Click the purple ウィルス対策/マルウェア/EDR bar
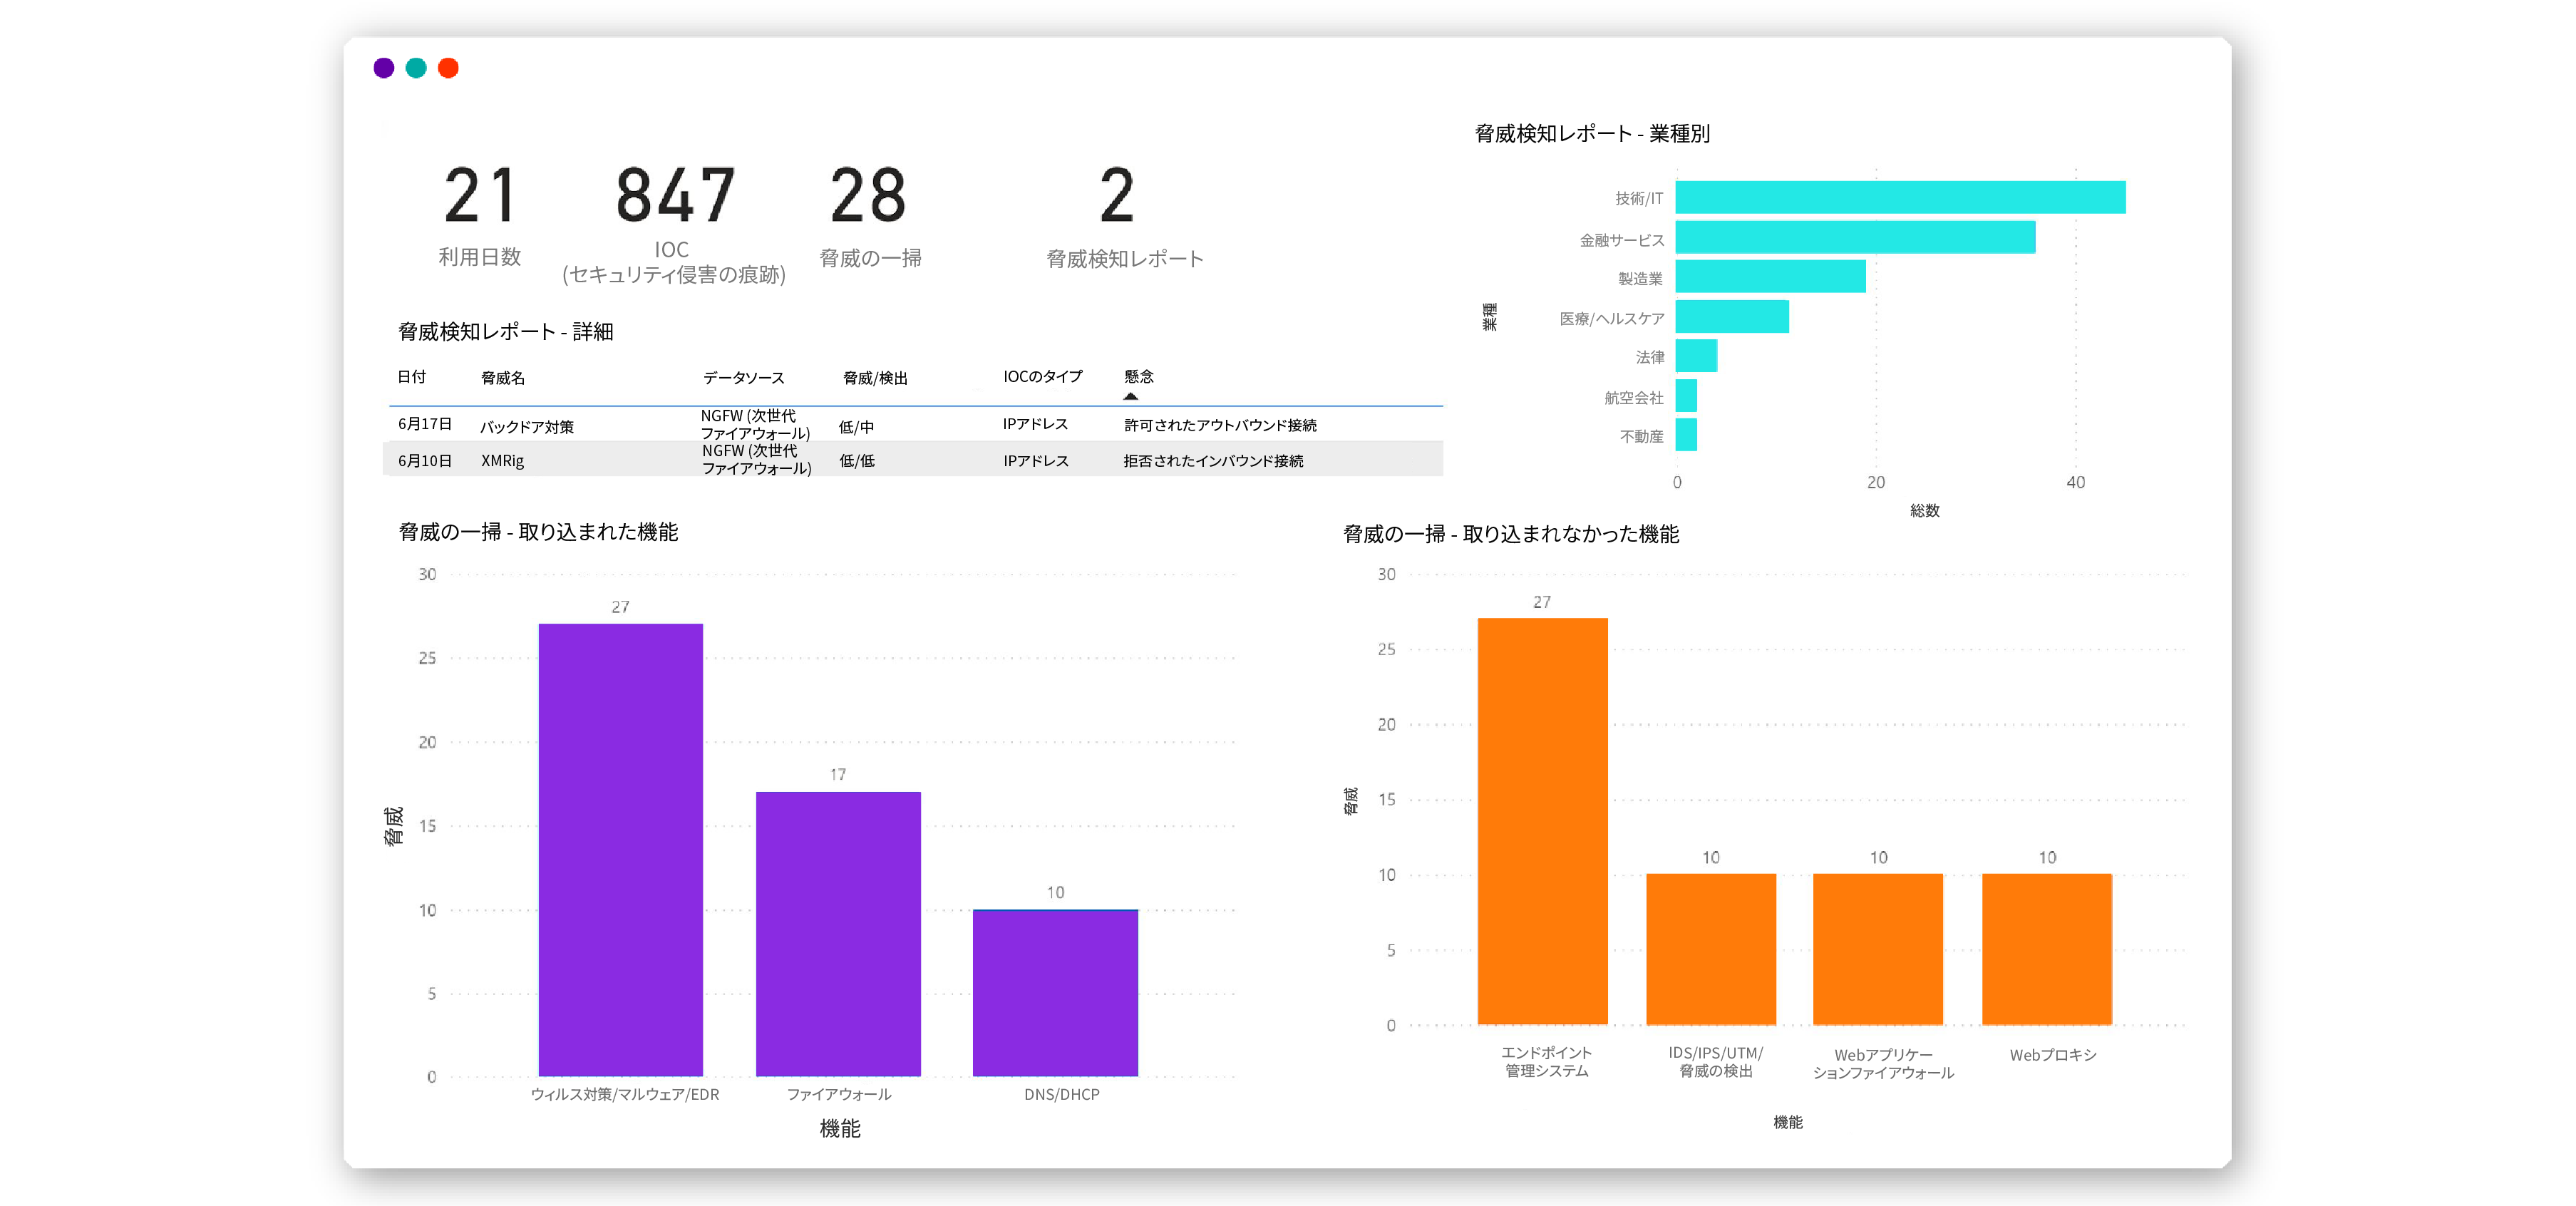The width and height of the screenshot is (2576, 1206). click(620, 850)
